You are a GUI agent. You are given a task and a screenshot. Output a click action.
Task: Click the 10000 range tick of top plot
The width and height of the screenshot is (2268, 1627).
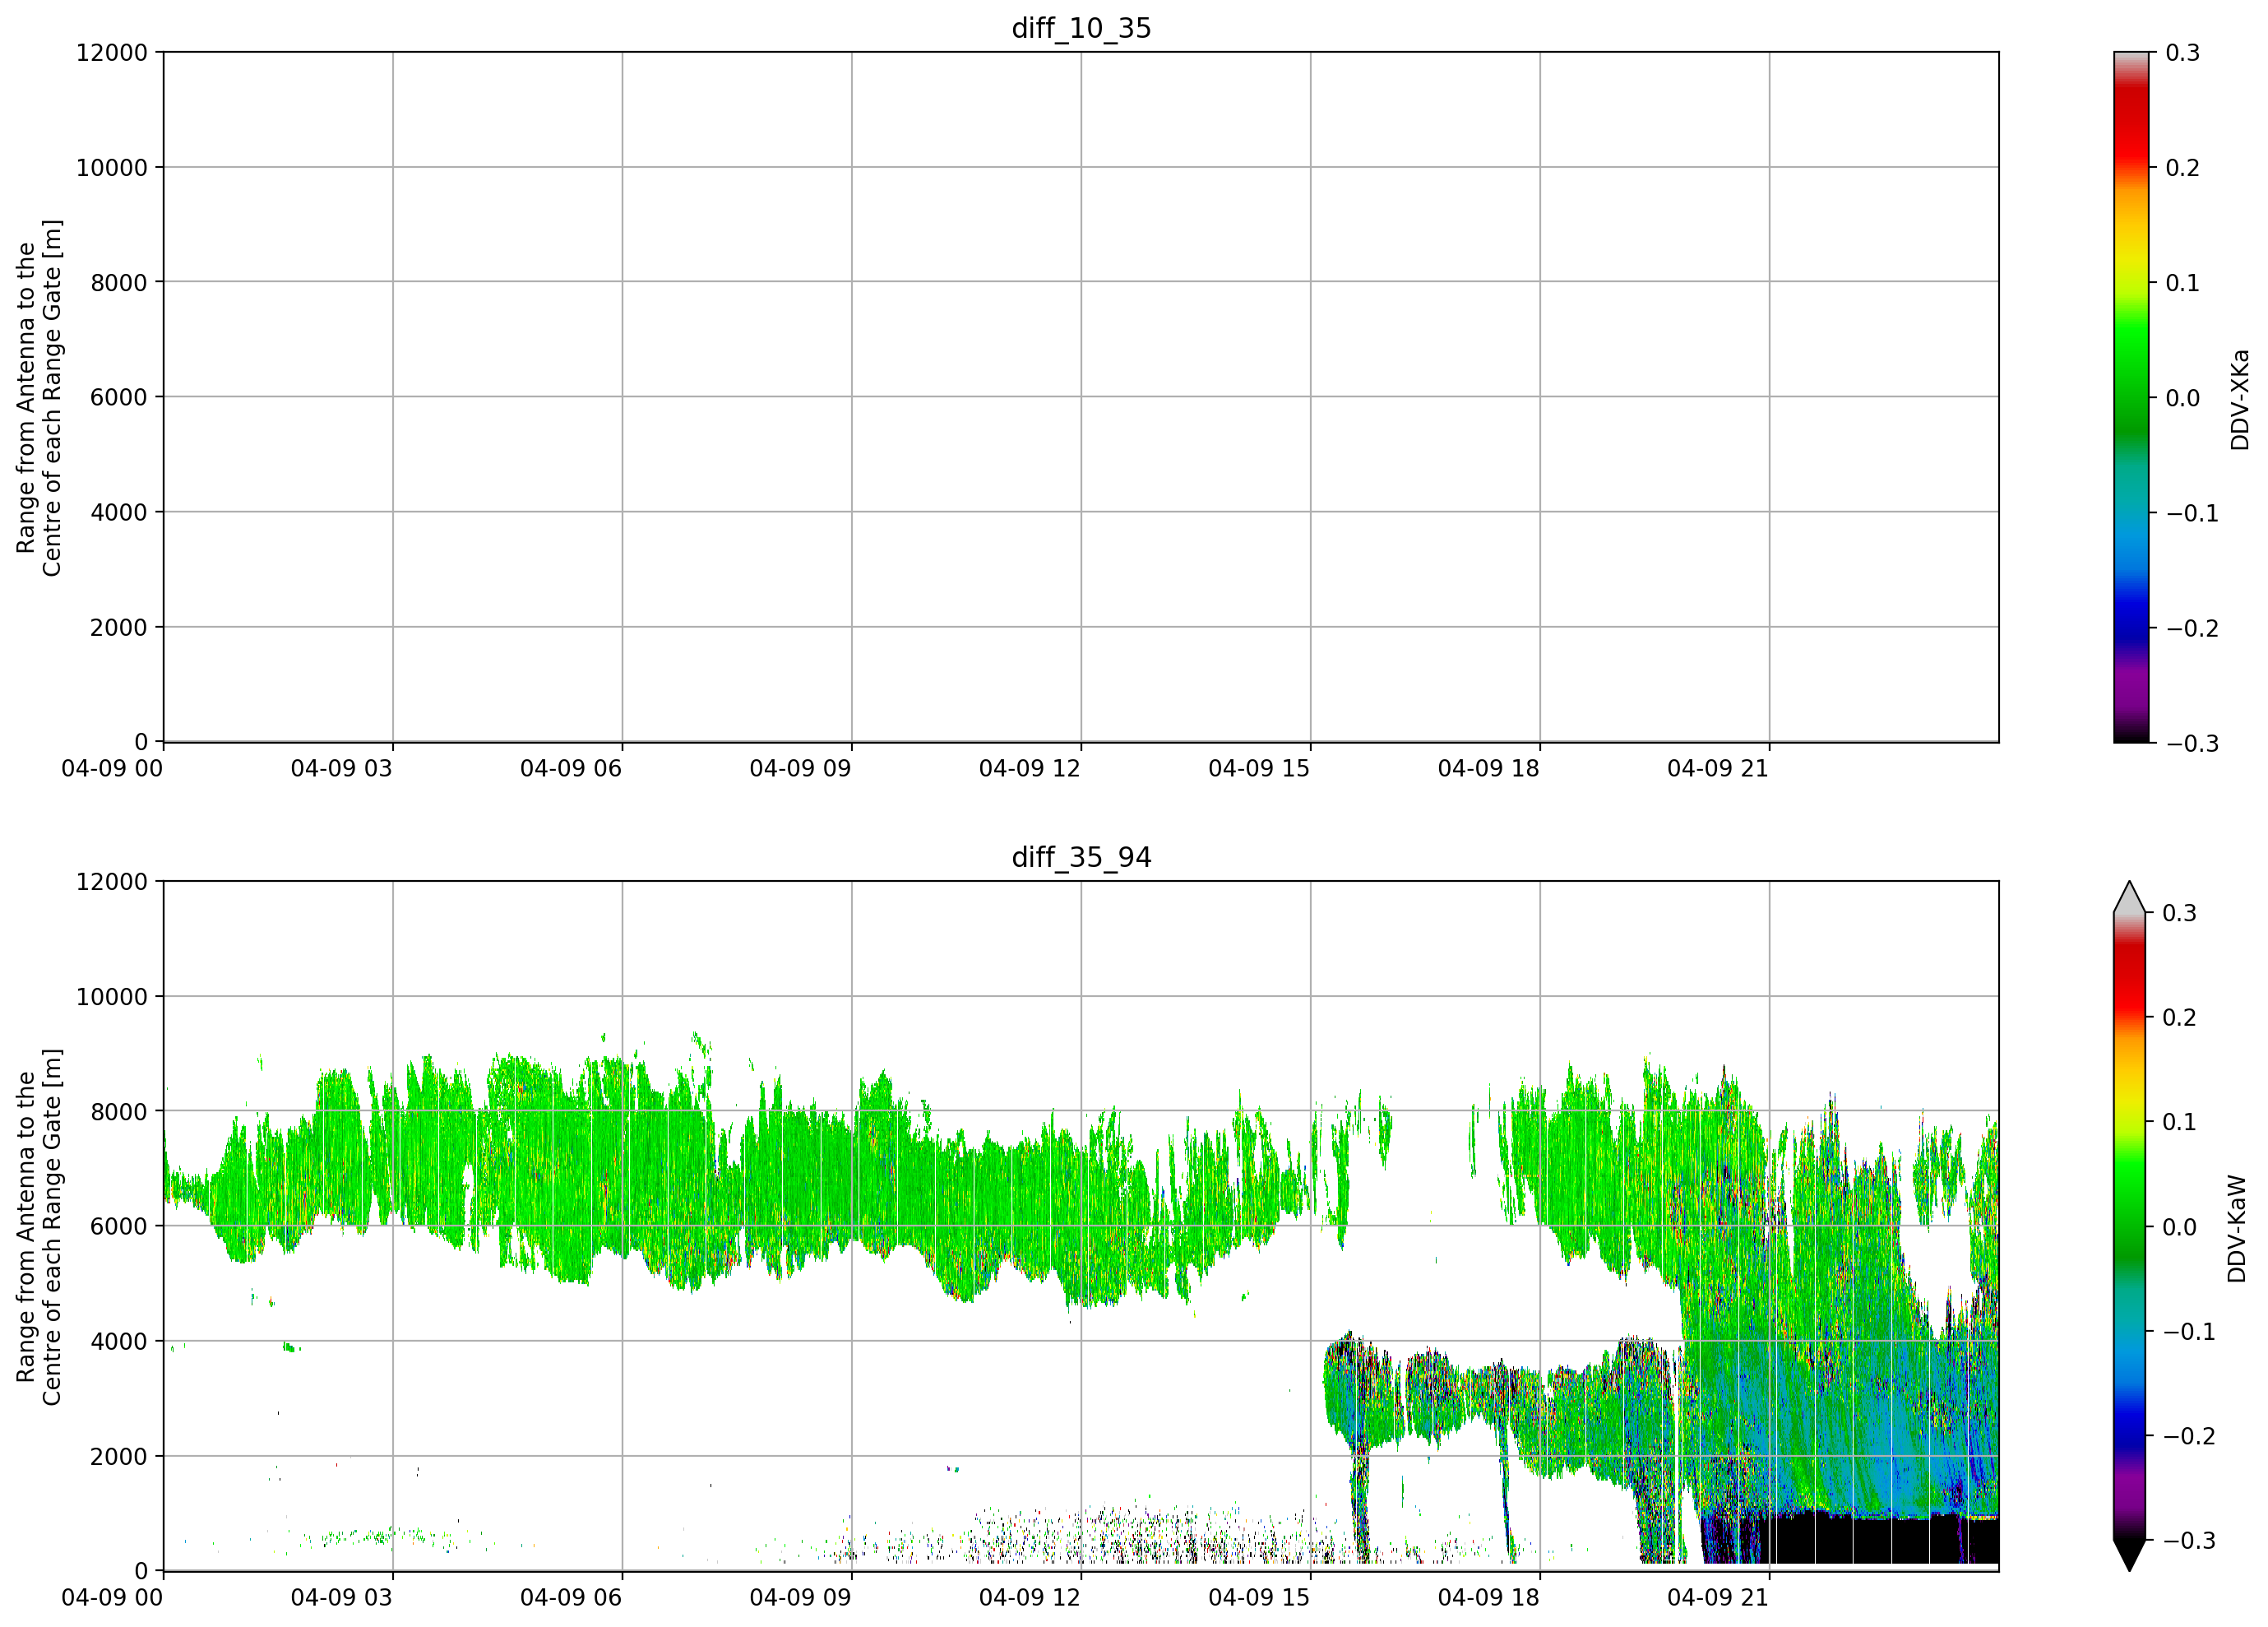pyautogui.click(x=112, y=167)
